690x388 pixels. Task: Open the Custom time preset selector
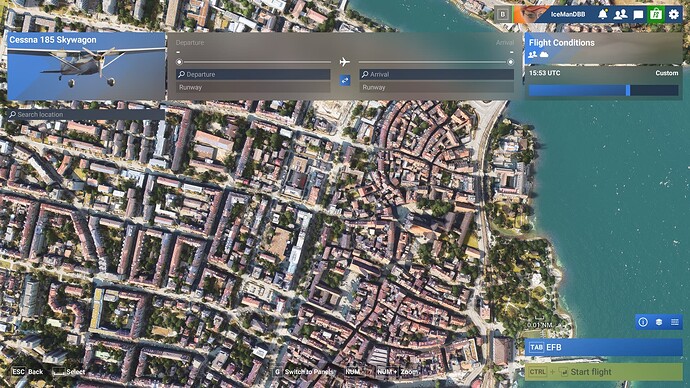click(x=666, y=73)
